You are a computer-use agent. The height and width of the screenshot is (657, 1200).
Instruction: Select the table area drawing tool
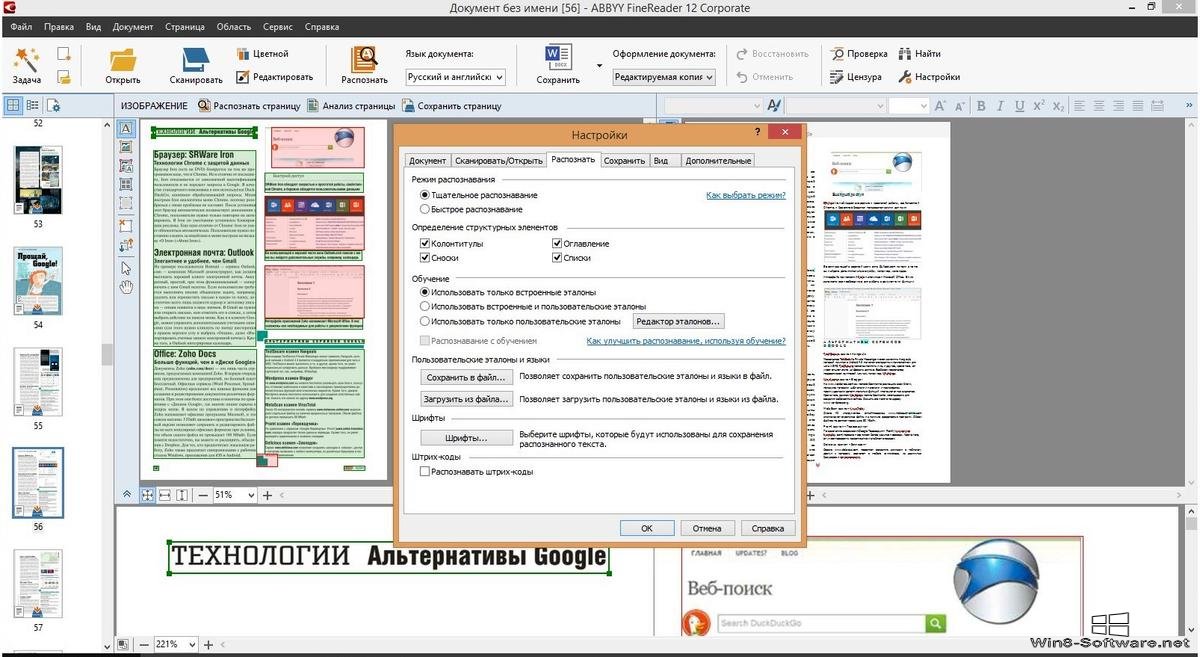(x=126, y=185)
